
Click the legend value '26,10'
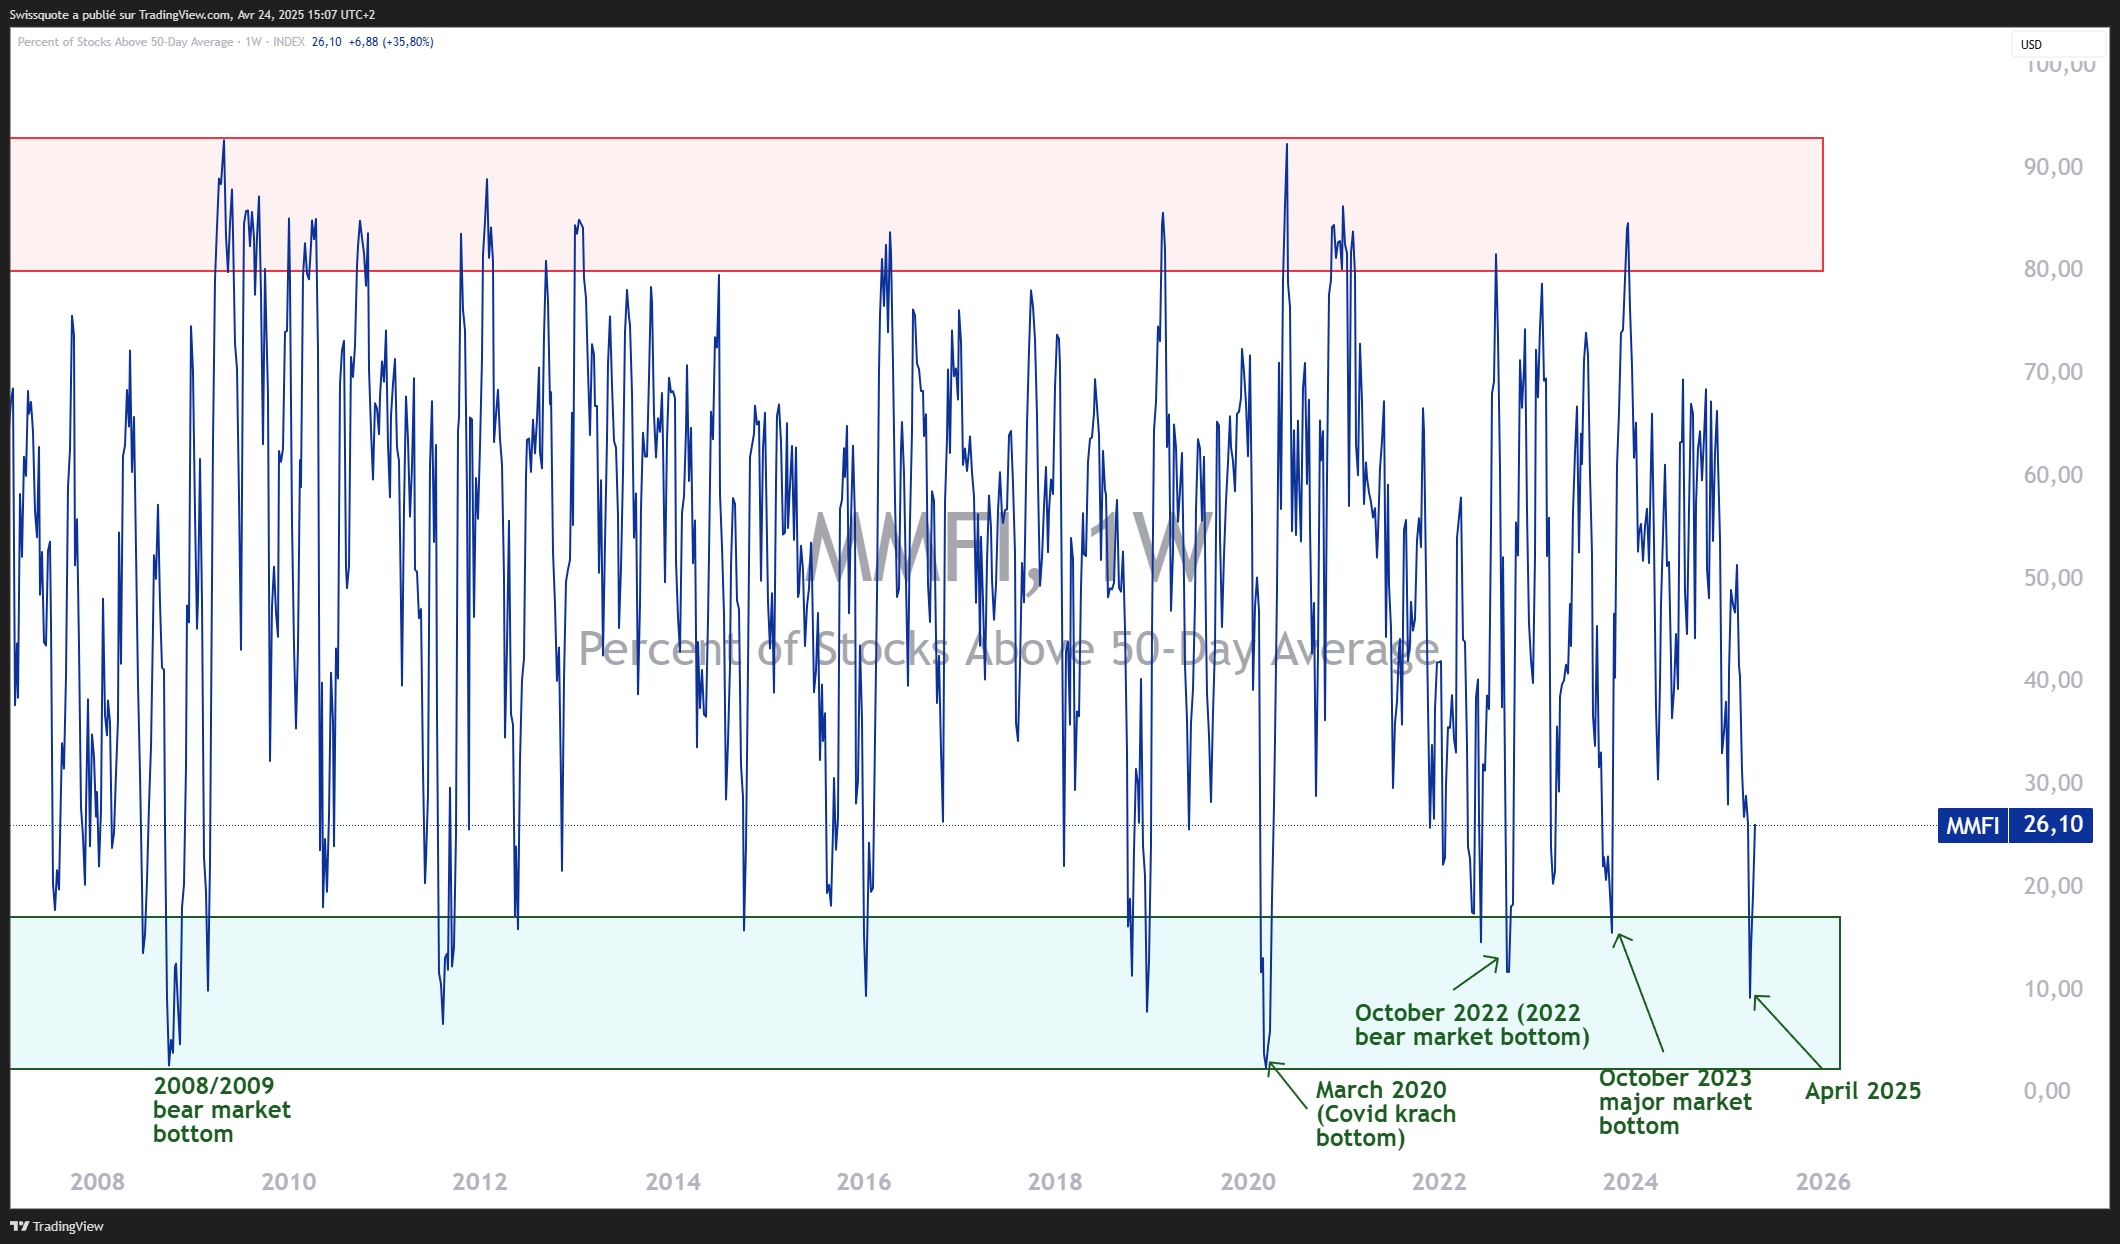coord(326,42)
